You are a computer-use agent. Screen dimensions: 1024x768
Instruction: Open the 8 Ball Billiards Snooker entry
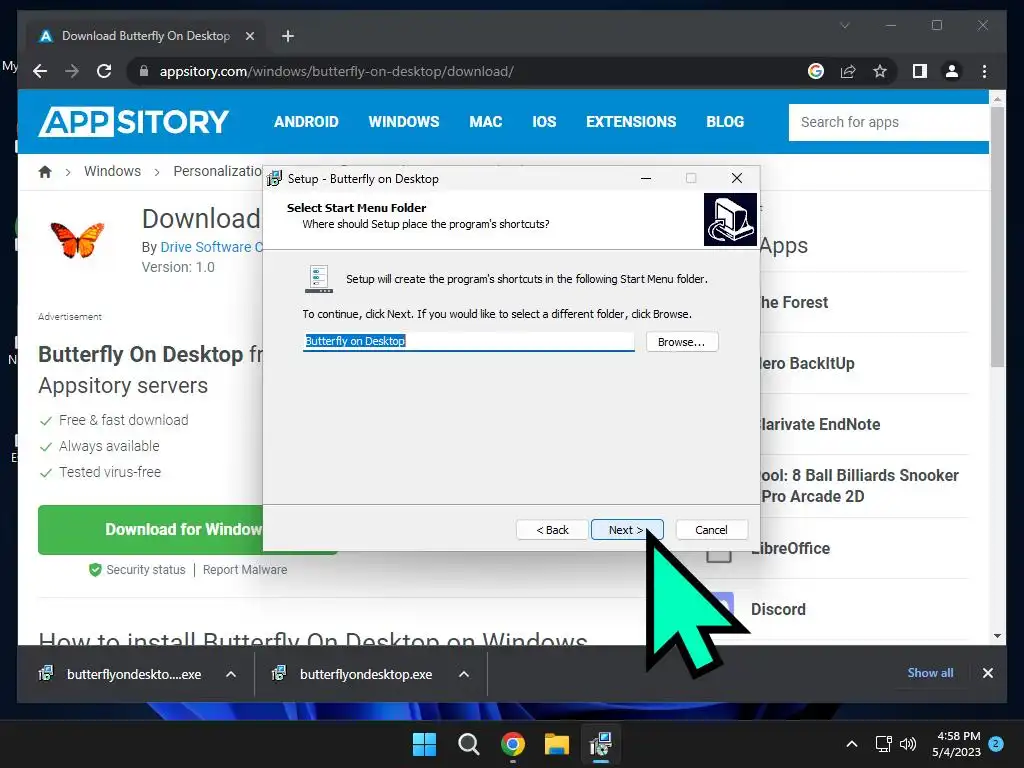tap(859, 486)
